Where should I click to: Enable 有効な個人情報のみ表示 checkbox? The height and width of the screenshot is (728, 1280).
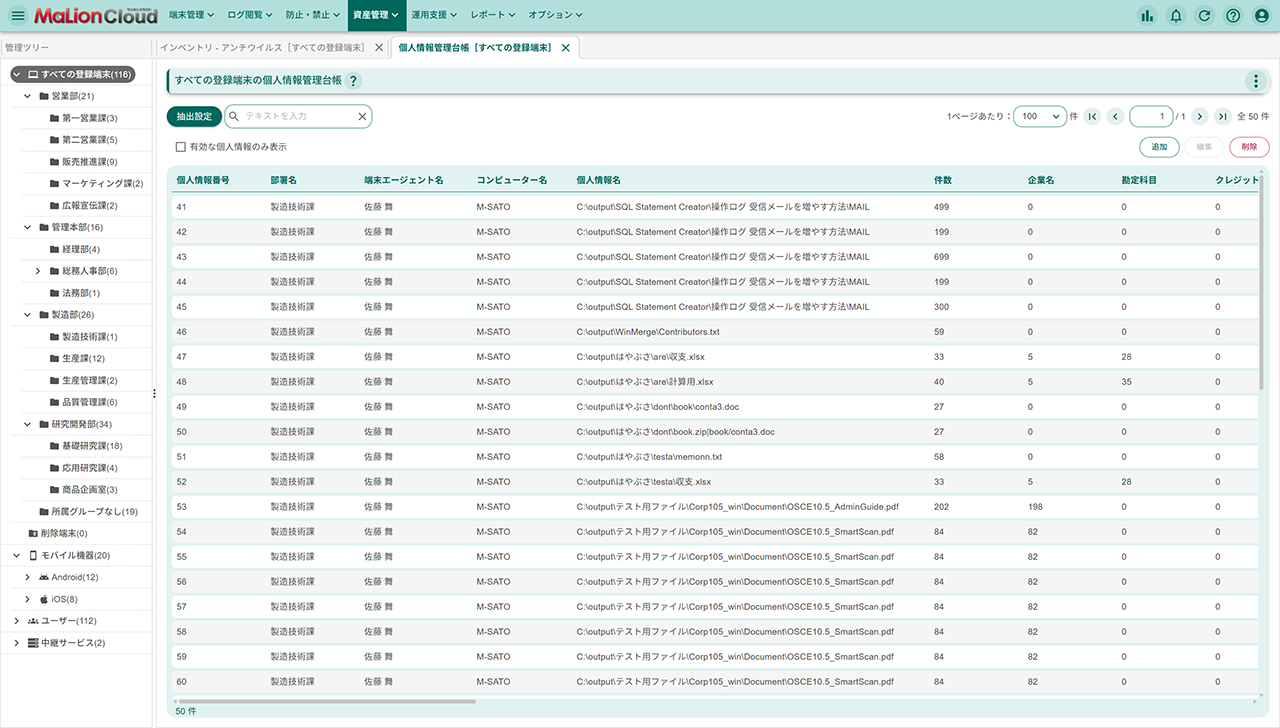[181, 147]
